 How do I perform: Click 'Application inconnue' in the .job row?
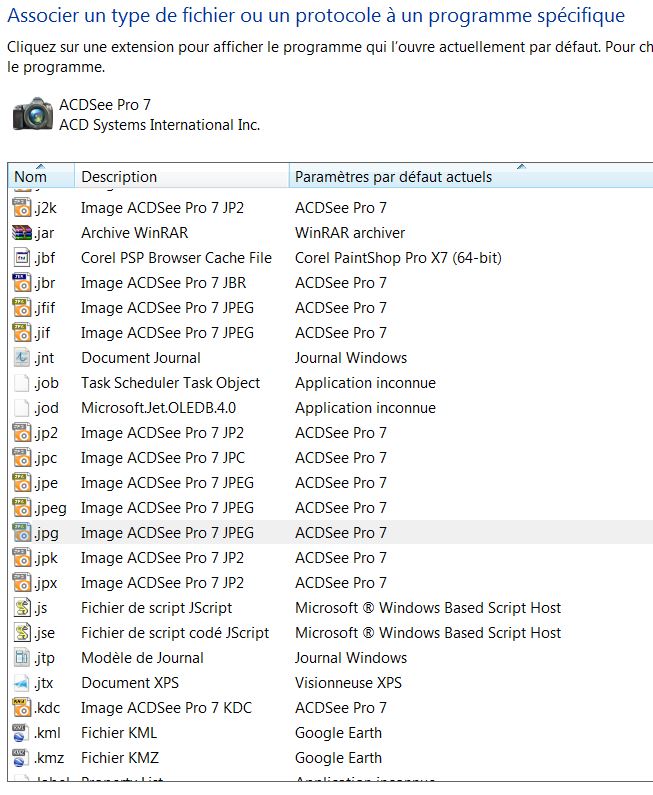365,383
